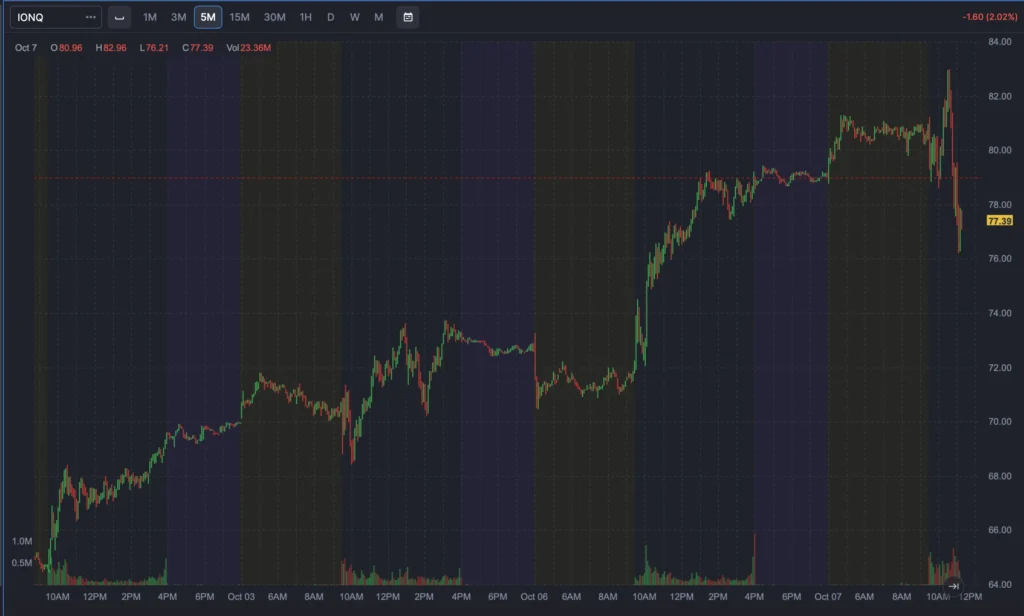Click the 80.00 price axis label
The width and height of the screenshot is (1024, 616).
click(x=1000, y=151)
